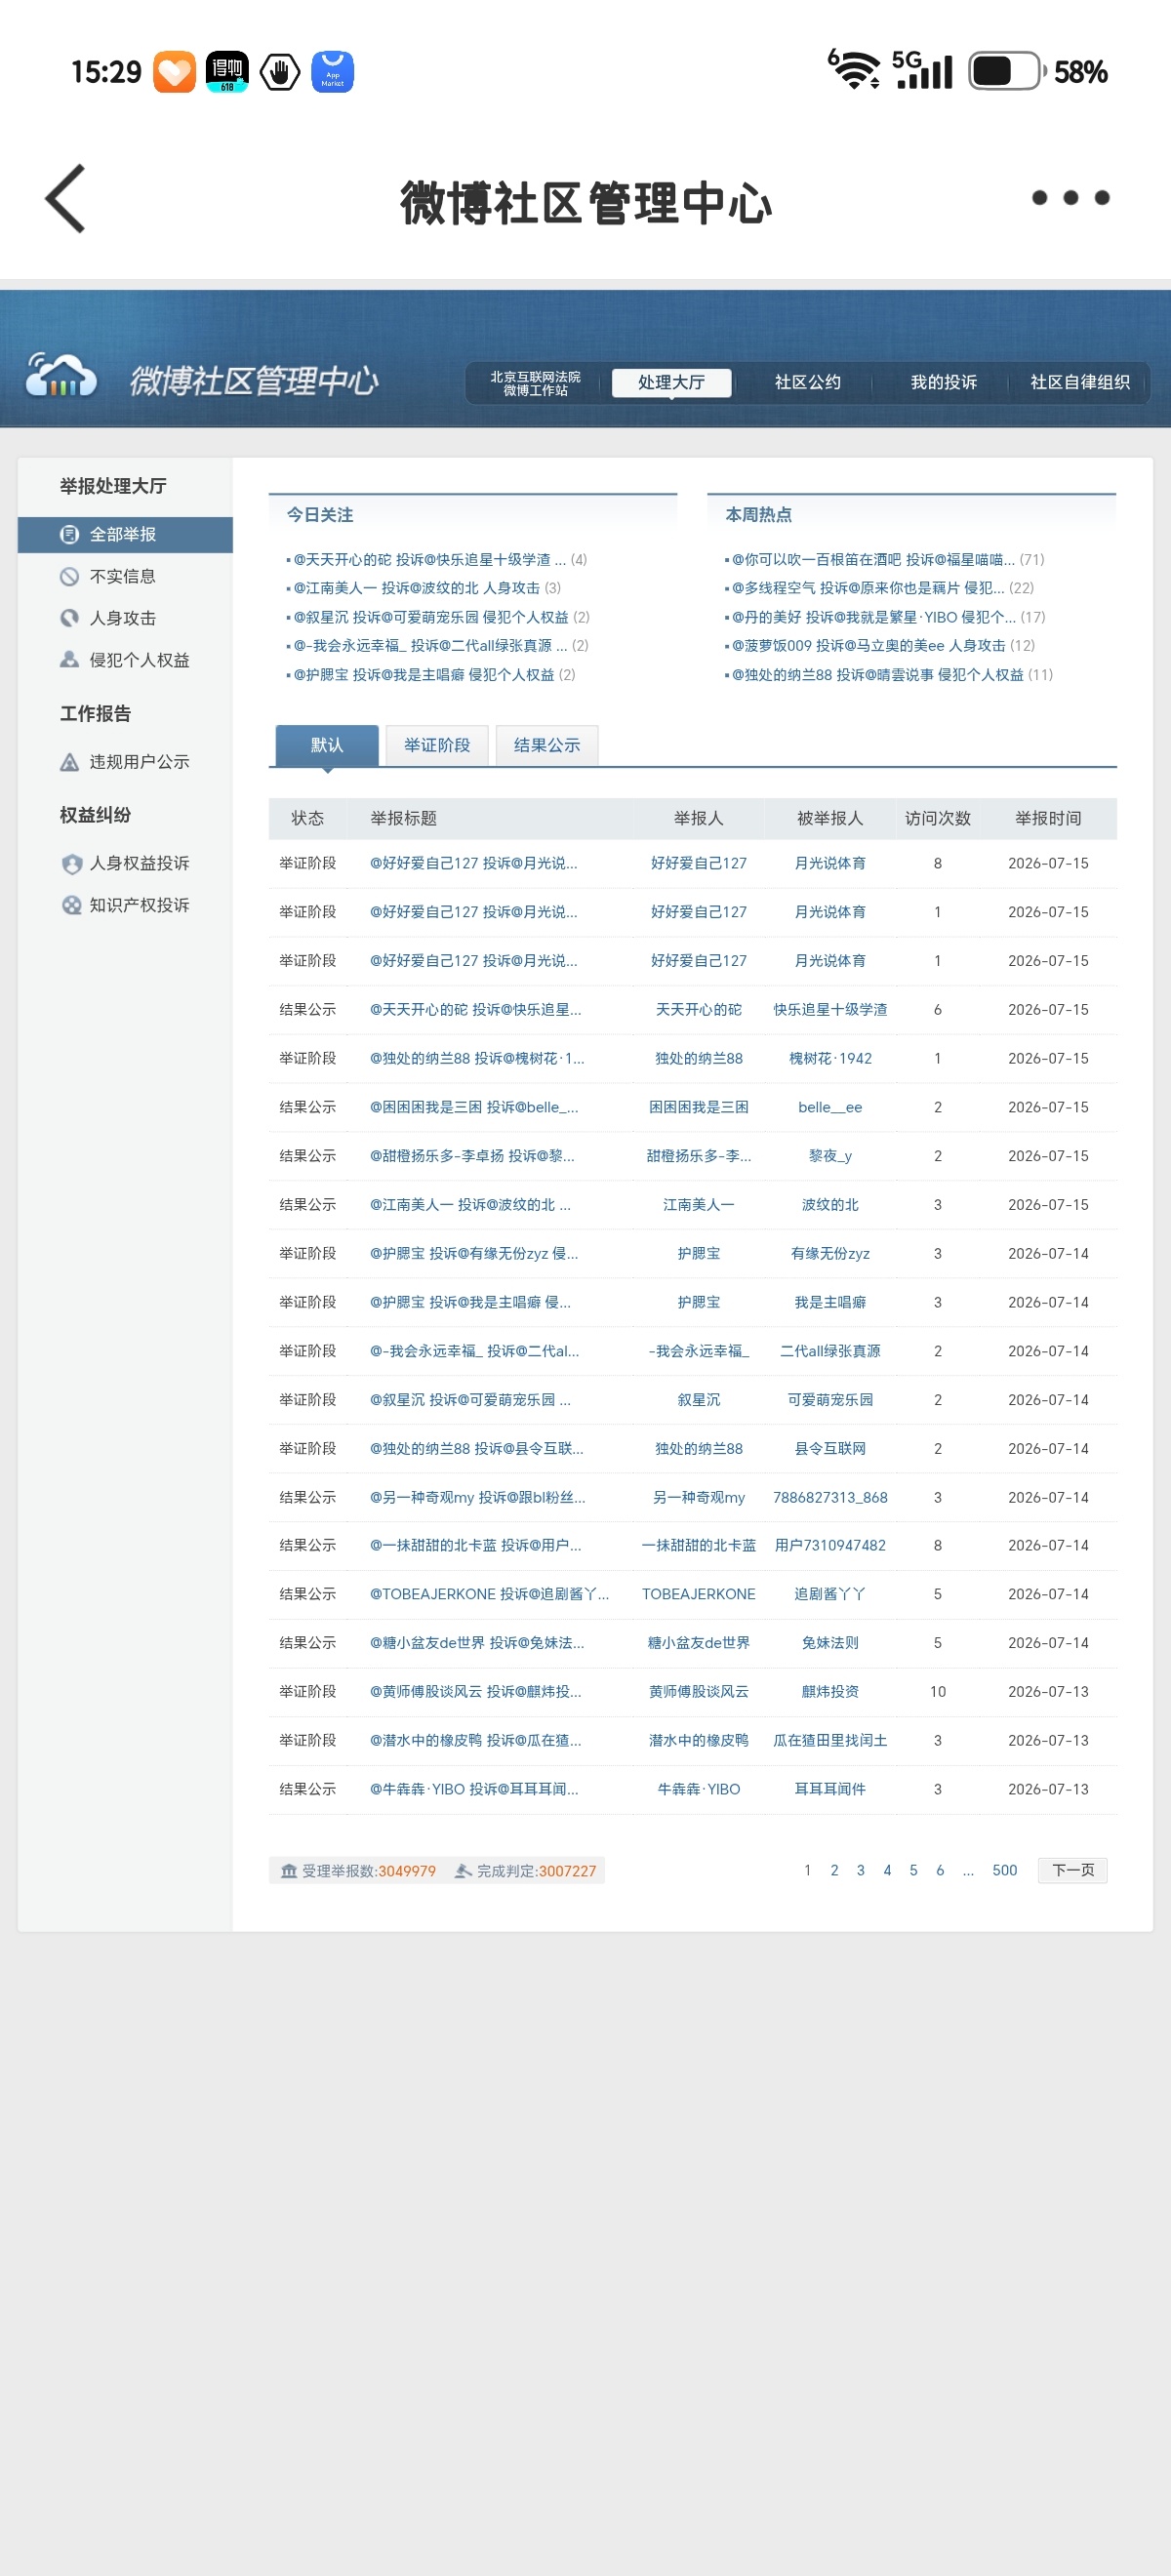The height and width of the screenshot is (2576, 1171).
Task: Click the 人身攻击 sidebar icon
Action: [x=69, y=618]
